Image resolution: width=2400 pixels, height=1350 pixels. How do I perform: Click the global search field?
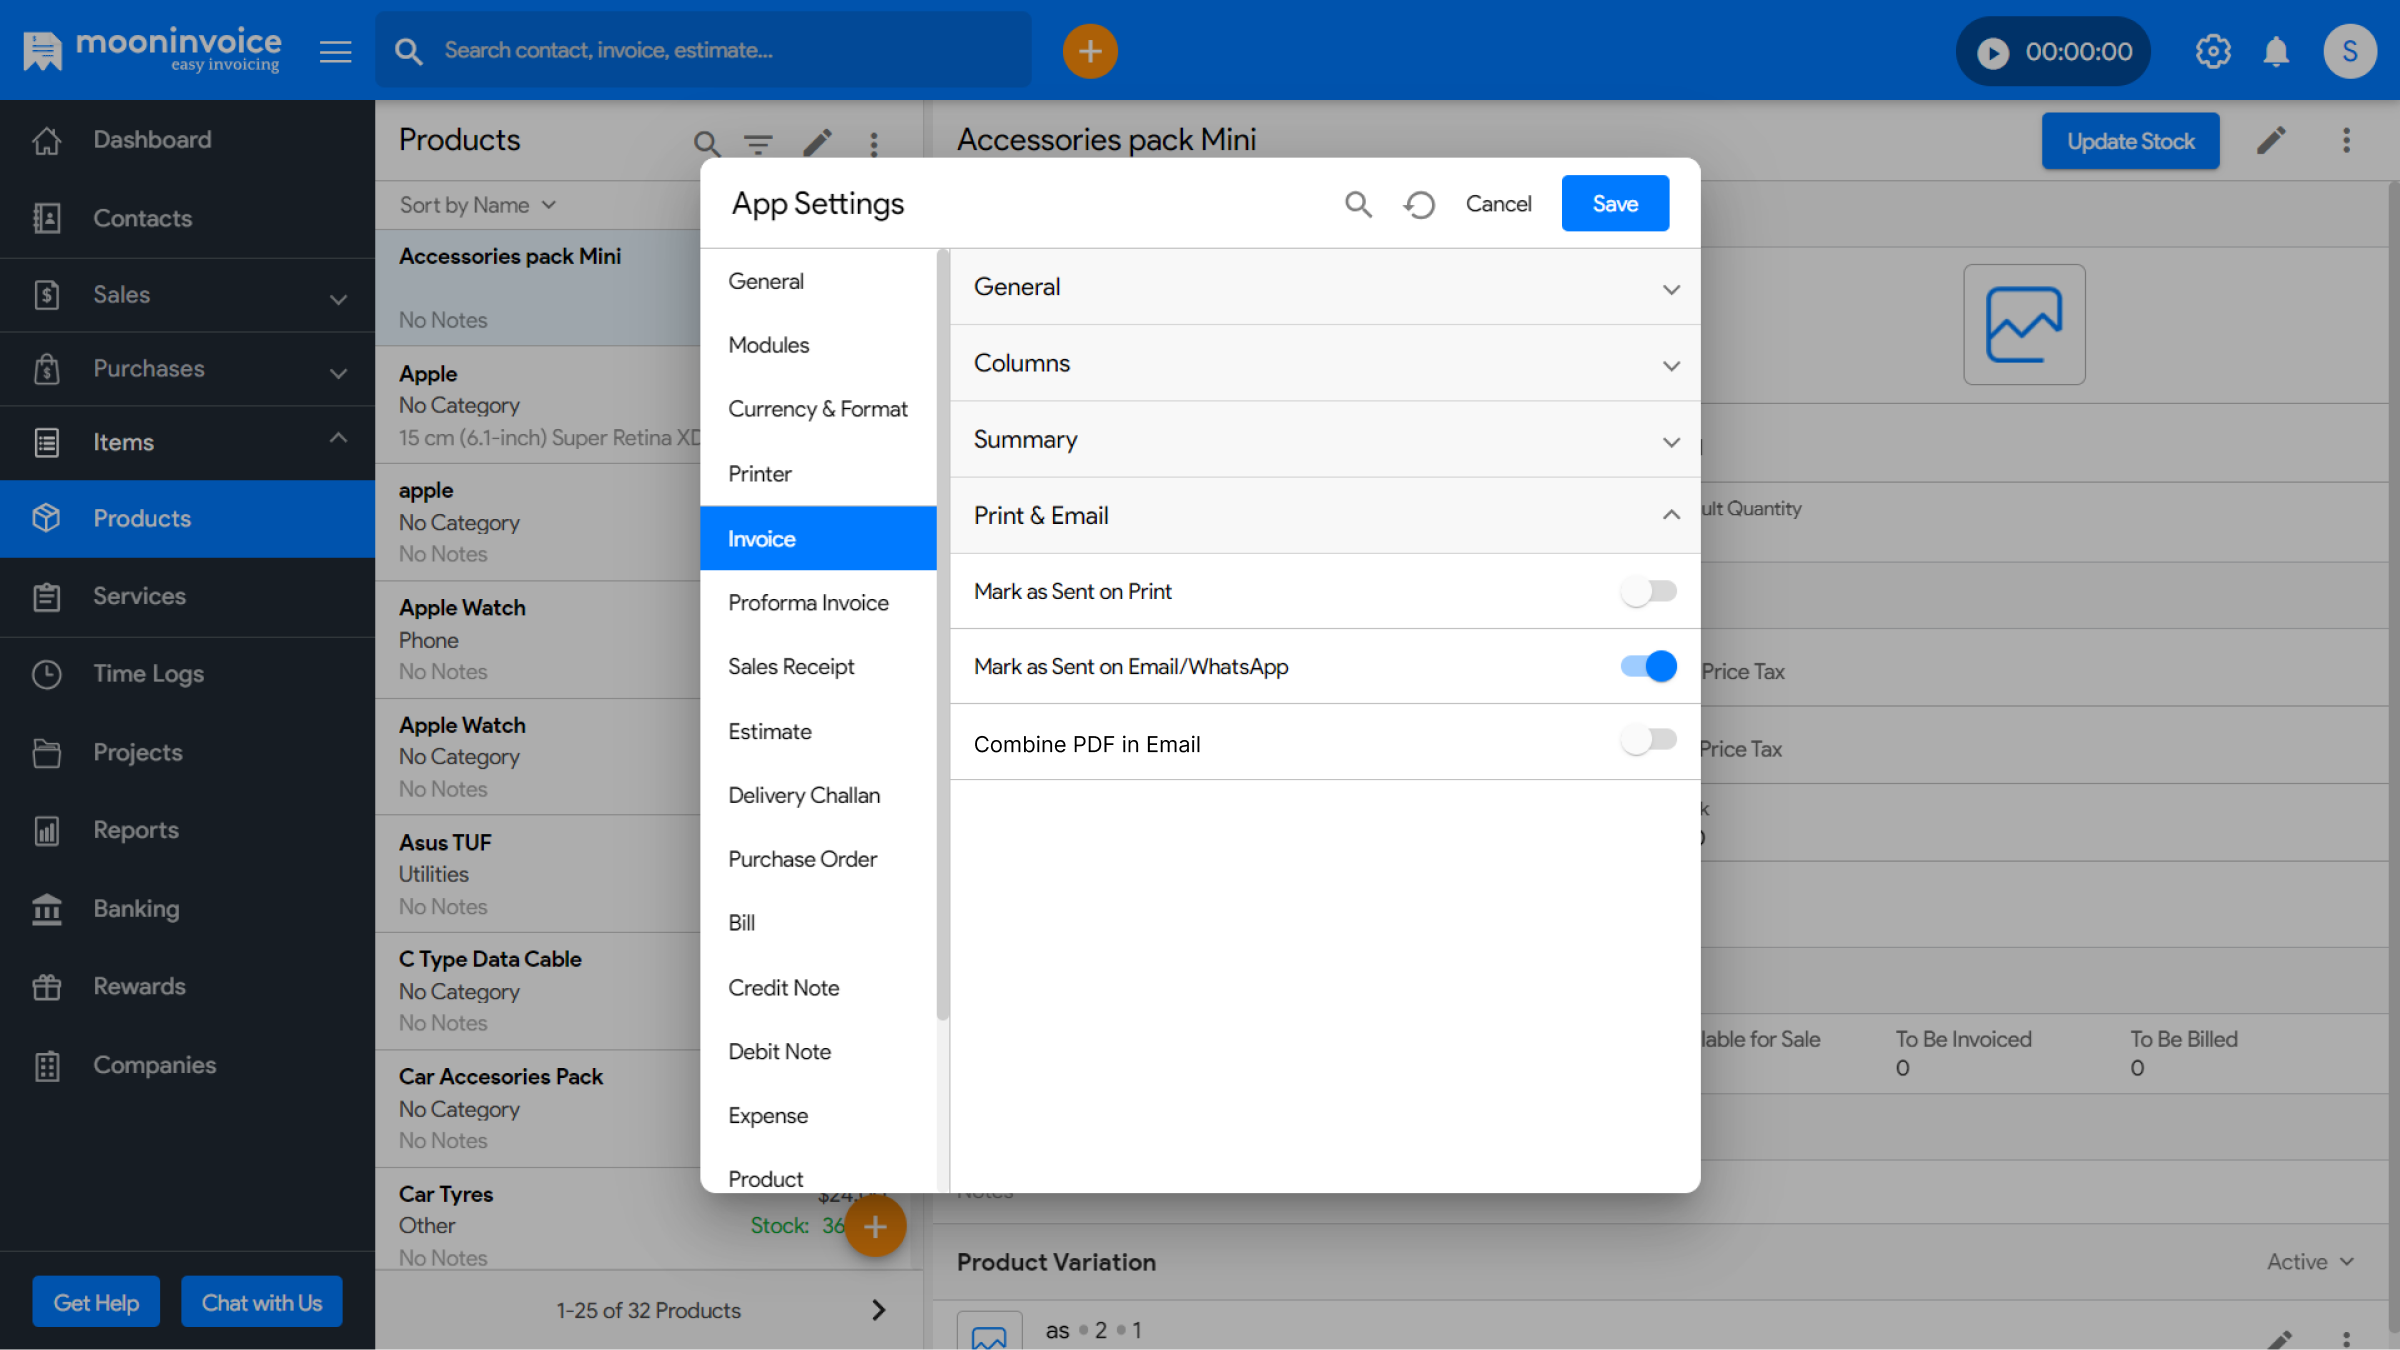pyautogui.click(x=703, y=50)
